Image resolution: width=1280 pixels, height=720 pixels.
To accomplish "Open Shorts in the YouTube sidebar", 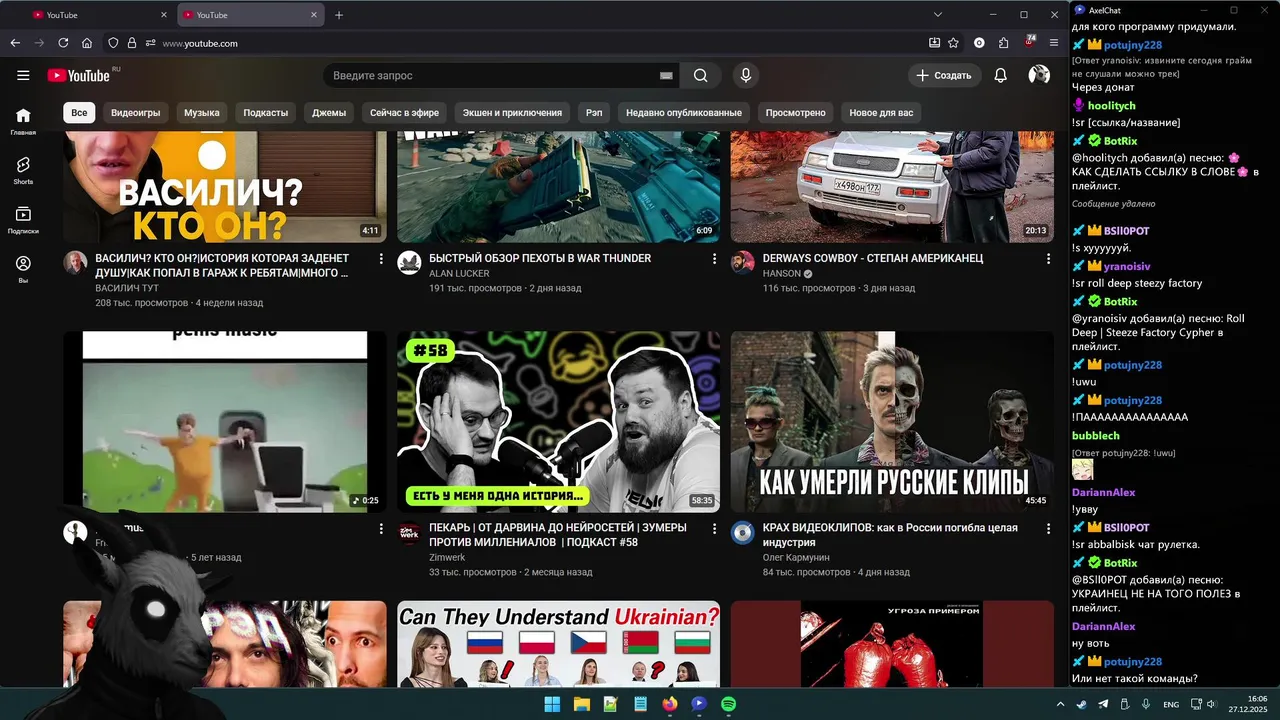I will click(23, 170).
